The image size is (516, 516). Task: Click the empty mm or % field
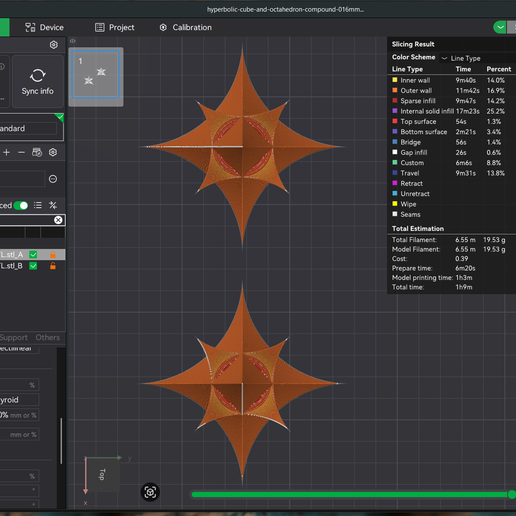click(19, 434)
